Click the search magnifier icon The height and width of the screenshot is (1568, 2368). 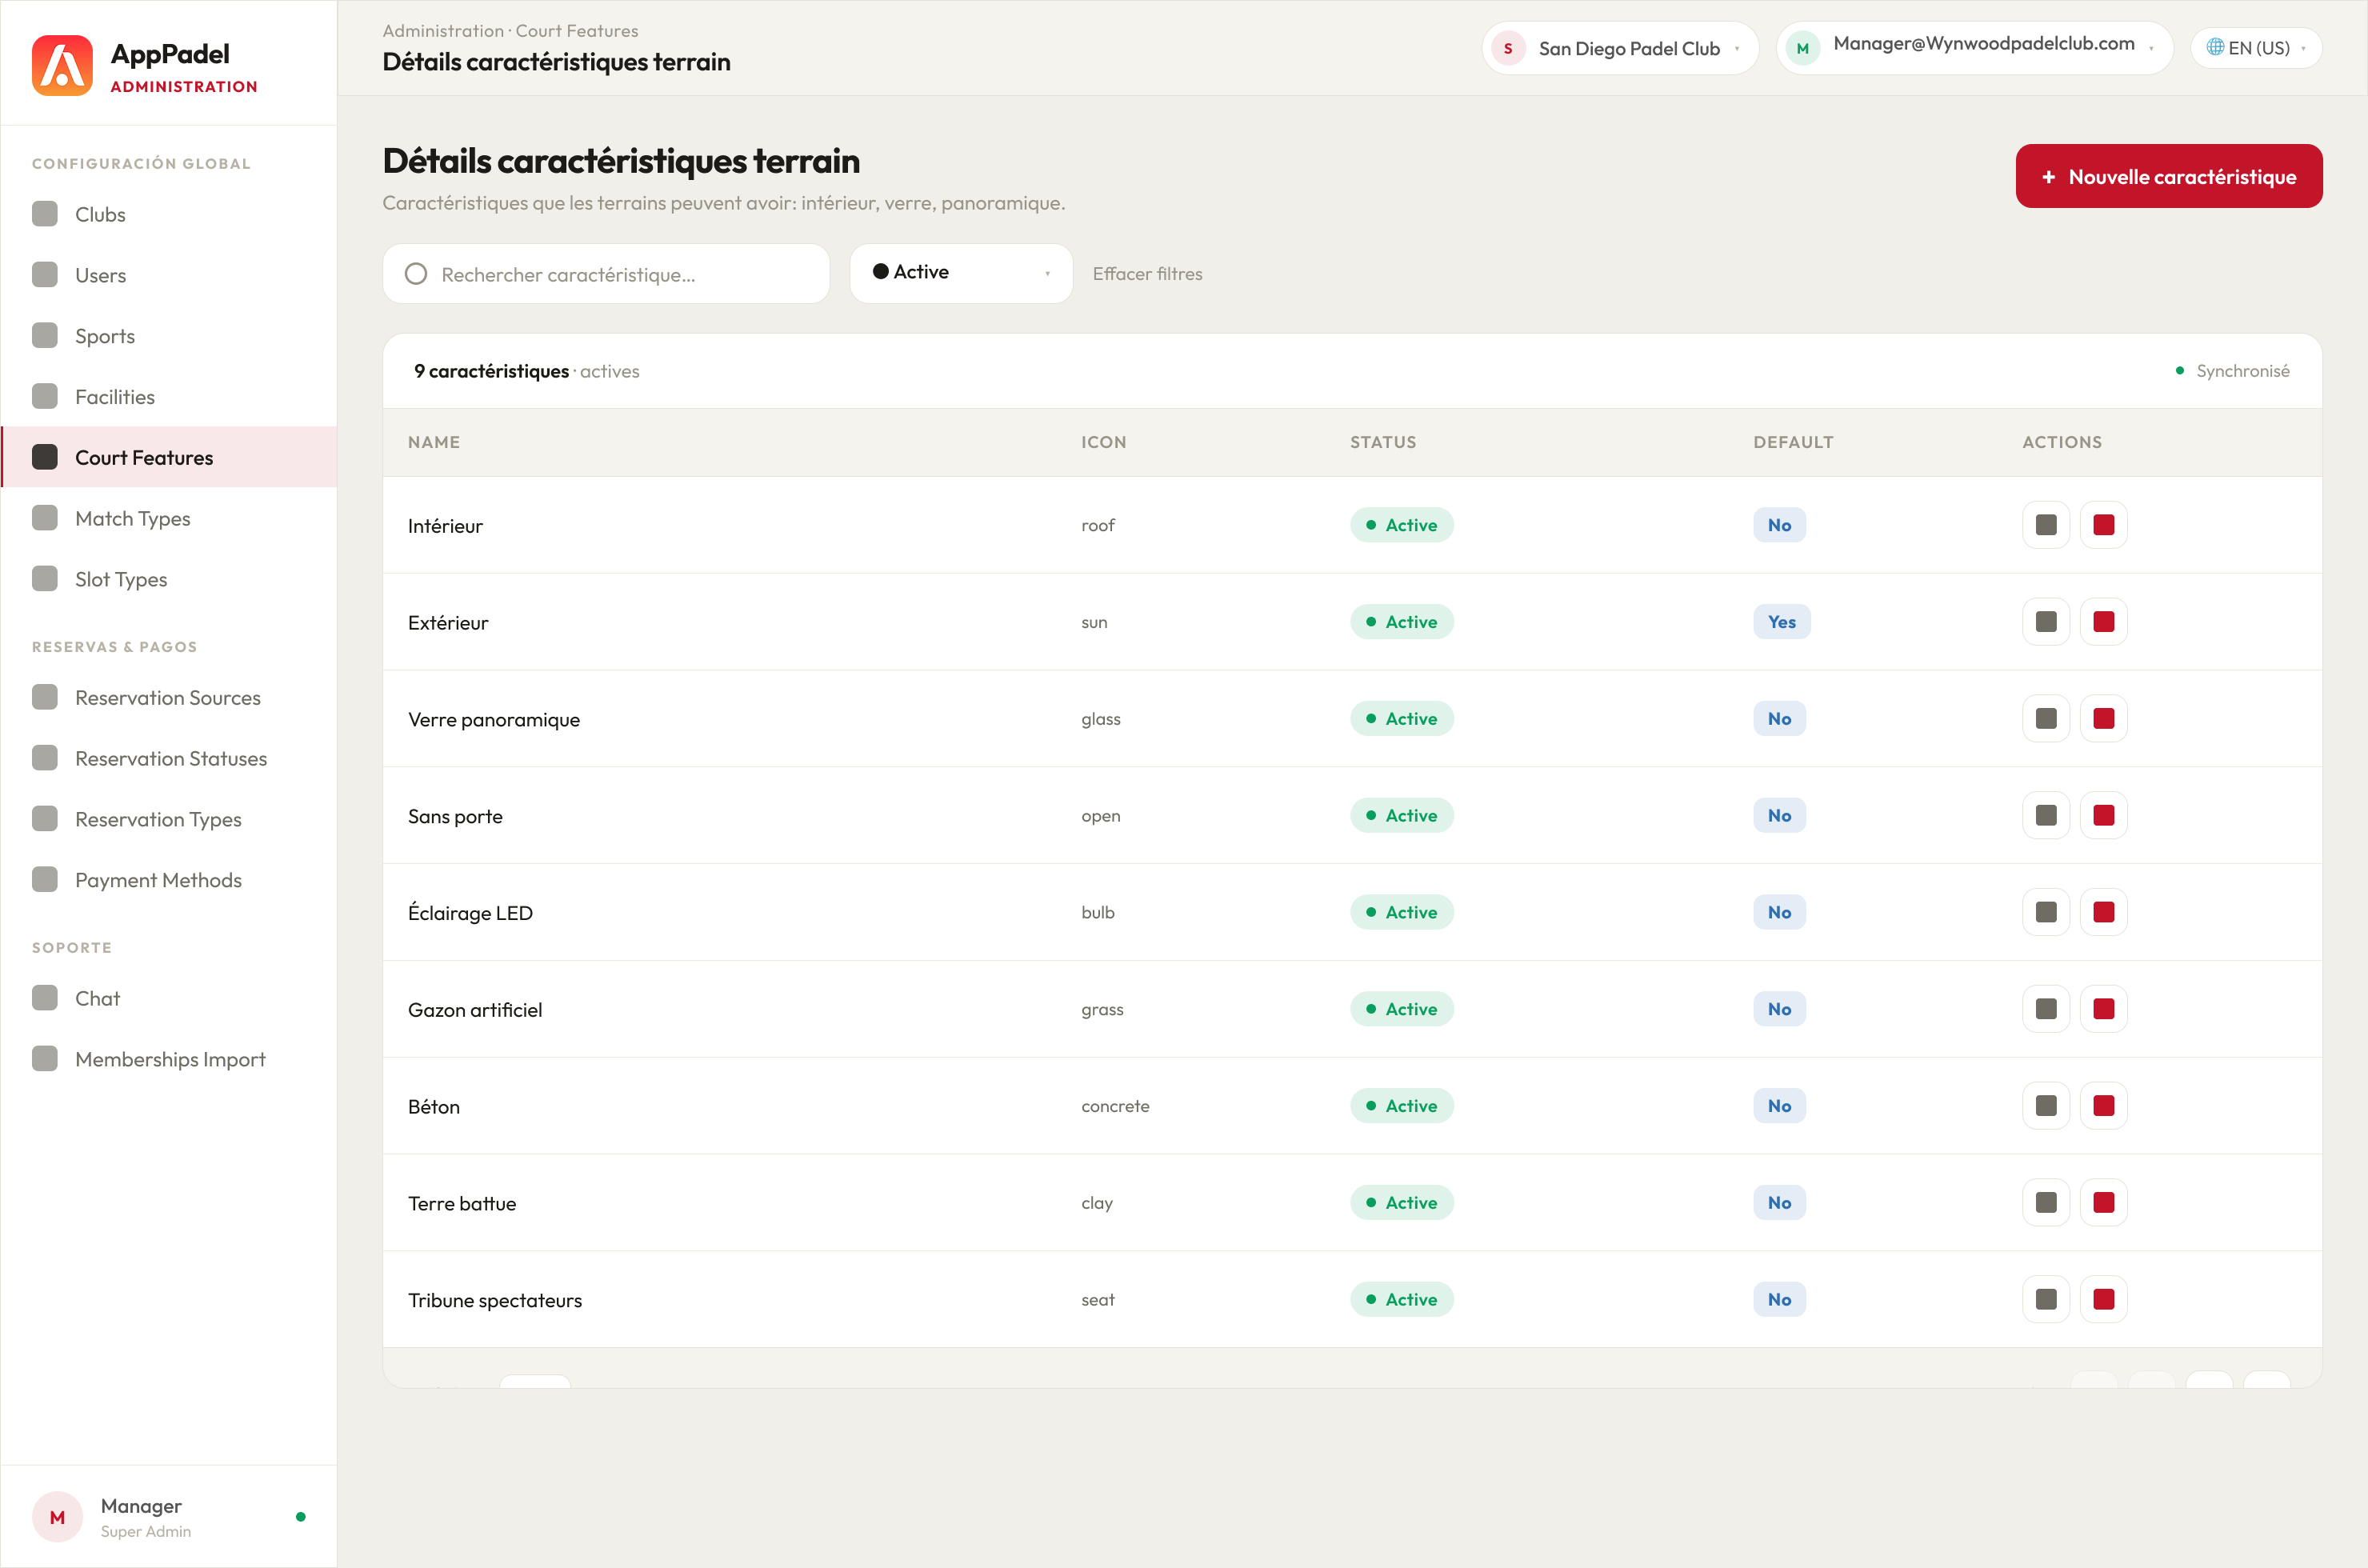coord(416,274)
